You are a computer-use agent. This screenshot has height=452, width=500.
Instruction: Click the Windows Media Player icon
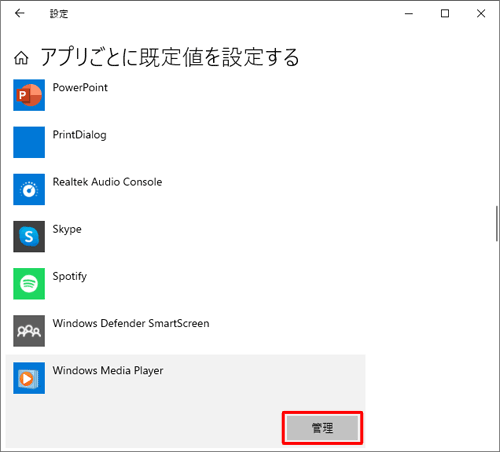29,378
